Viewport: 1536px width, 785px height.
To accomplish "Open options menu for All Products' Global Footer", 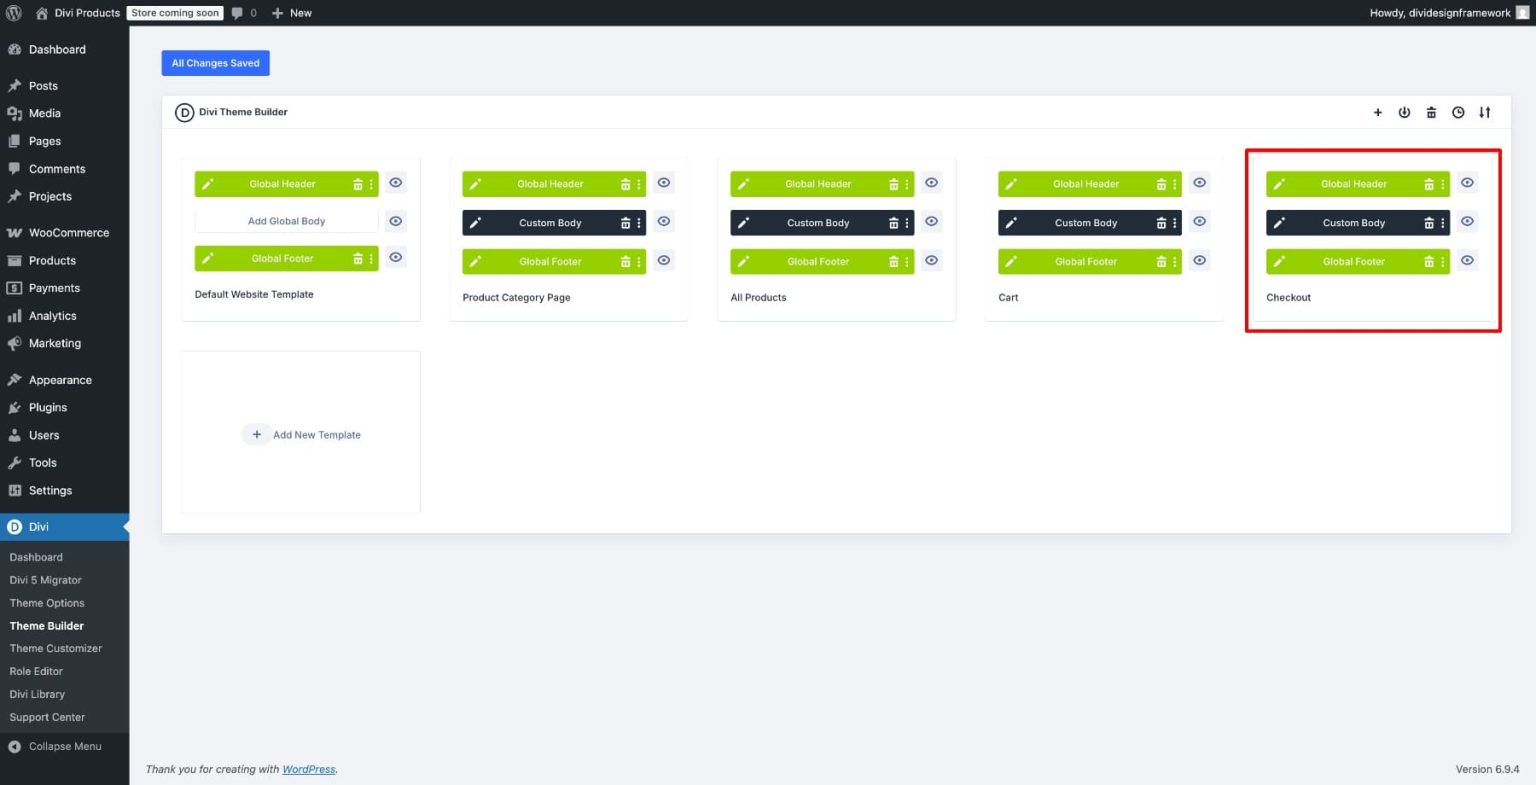I will point(907,262).
